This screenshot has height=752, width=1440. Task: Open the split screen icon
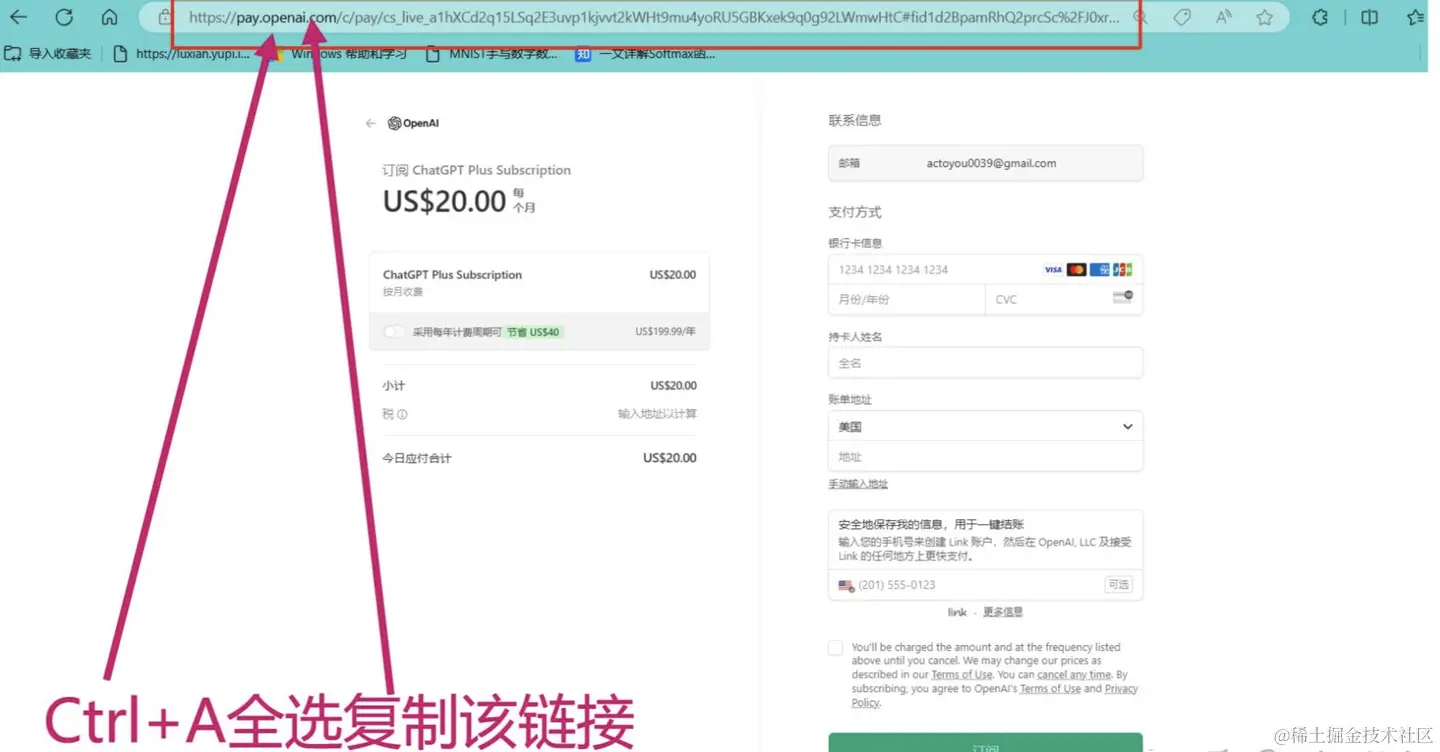[x=1370, y=17]
